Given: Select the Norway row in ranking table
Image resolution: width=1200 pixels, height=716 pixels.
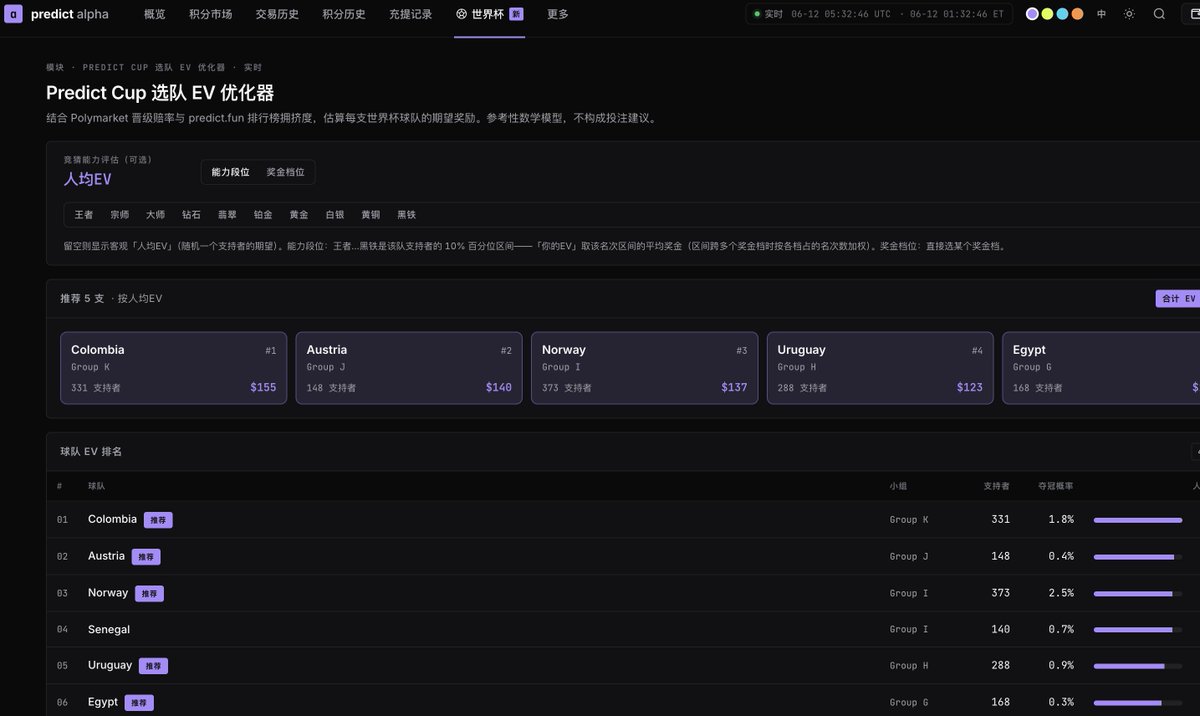Looking at the screenshot, I should (x=623, y=593).
